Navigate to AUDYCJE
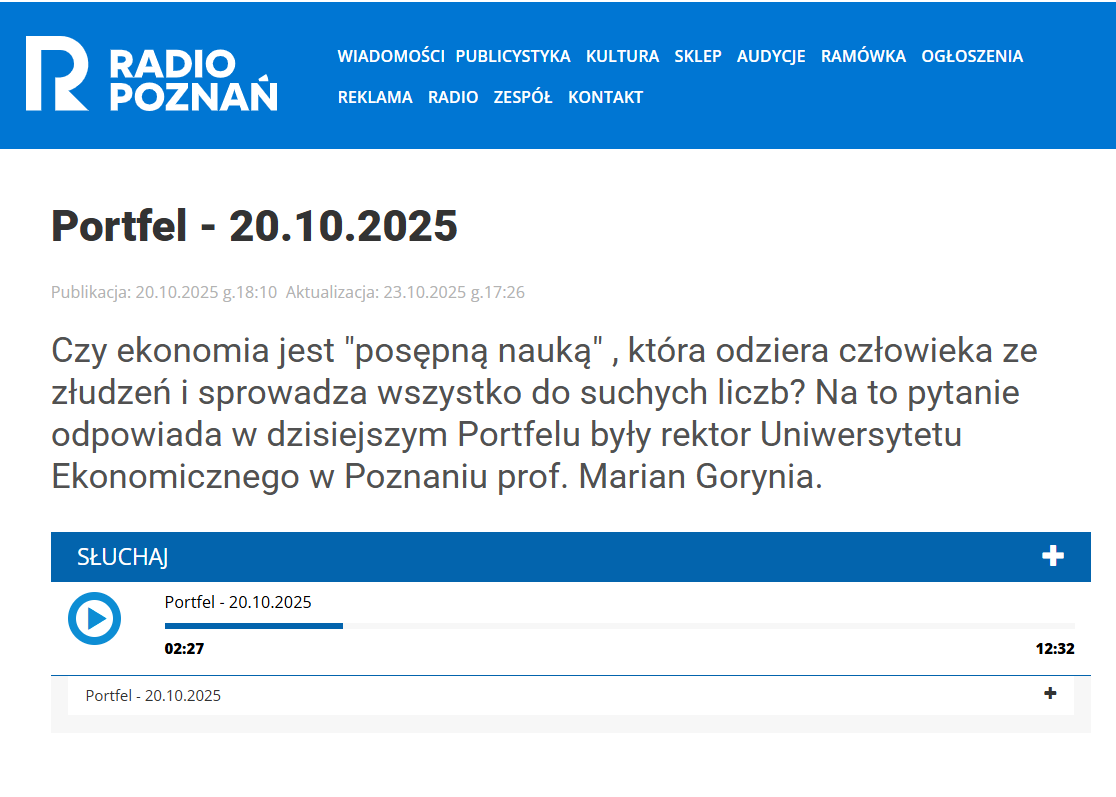The image size is (1116, 797). (771, 56)
